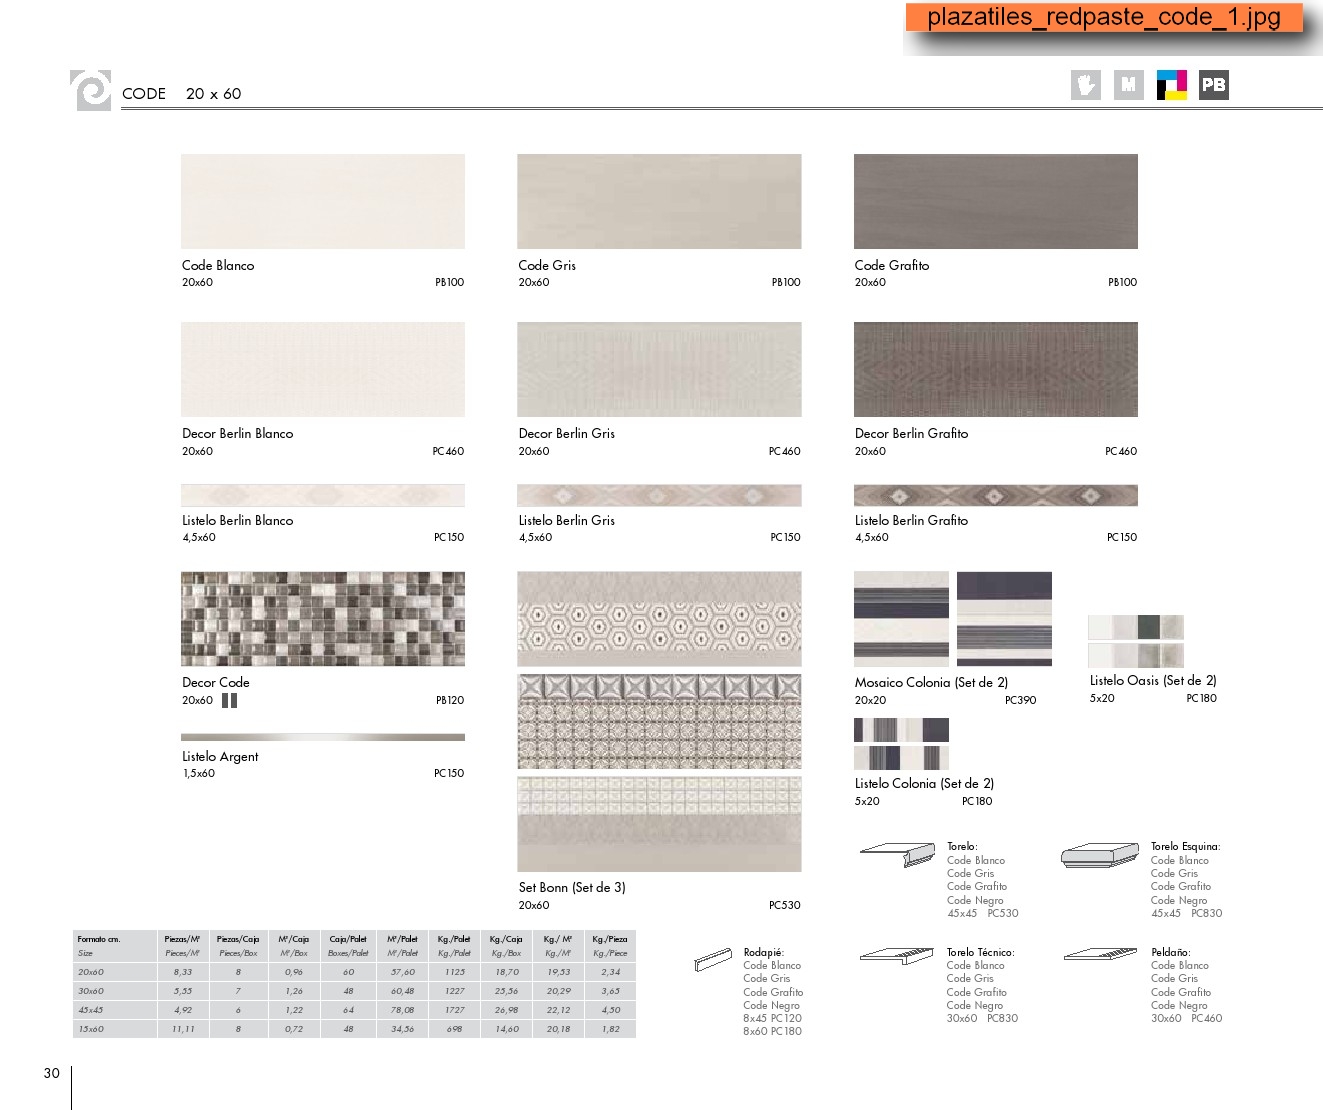
Task: Click the 'Listelo Colonia (Set de 2)' label
Action: [924, 783]
